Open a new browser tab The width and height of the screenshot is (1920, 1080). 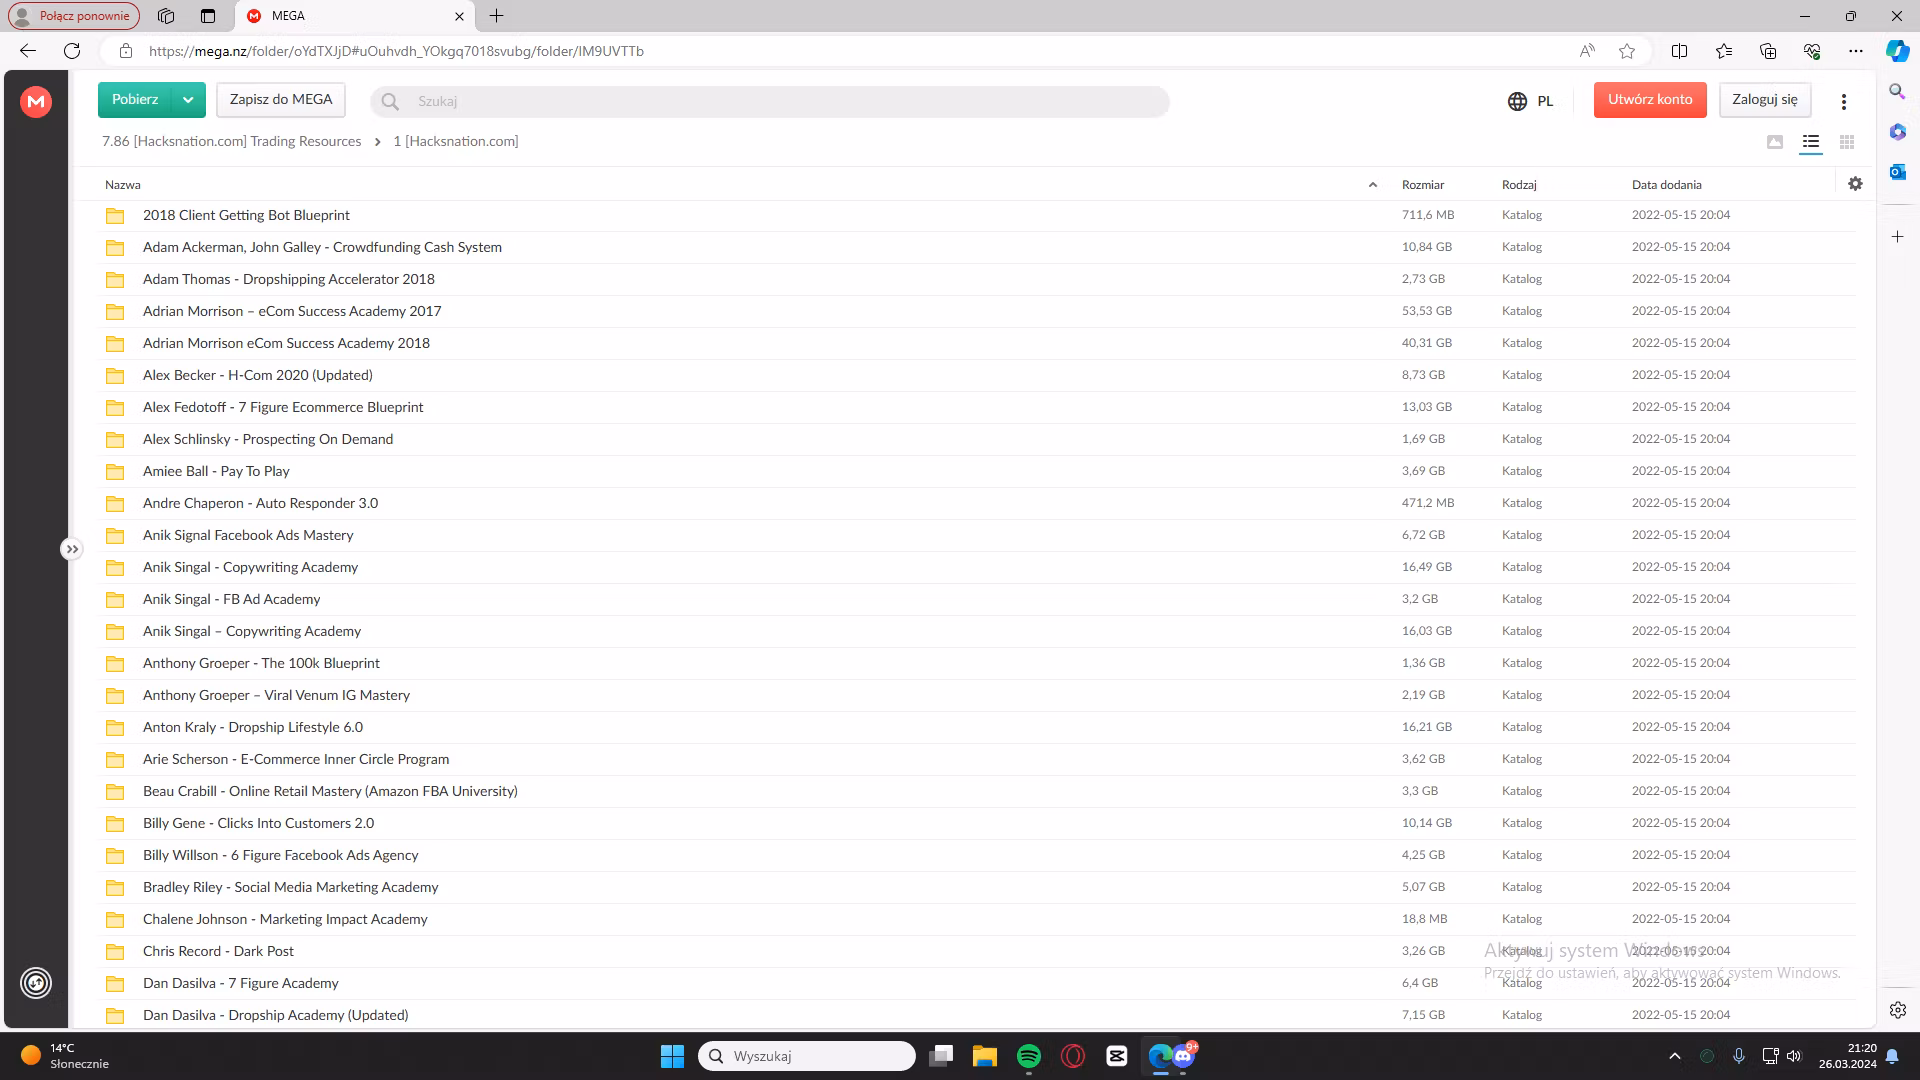[x=497, y=16]
